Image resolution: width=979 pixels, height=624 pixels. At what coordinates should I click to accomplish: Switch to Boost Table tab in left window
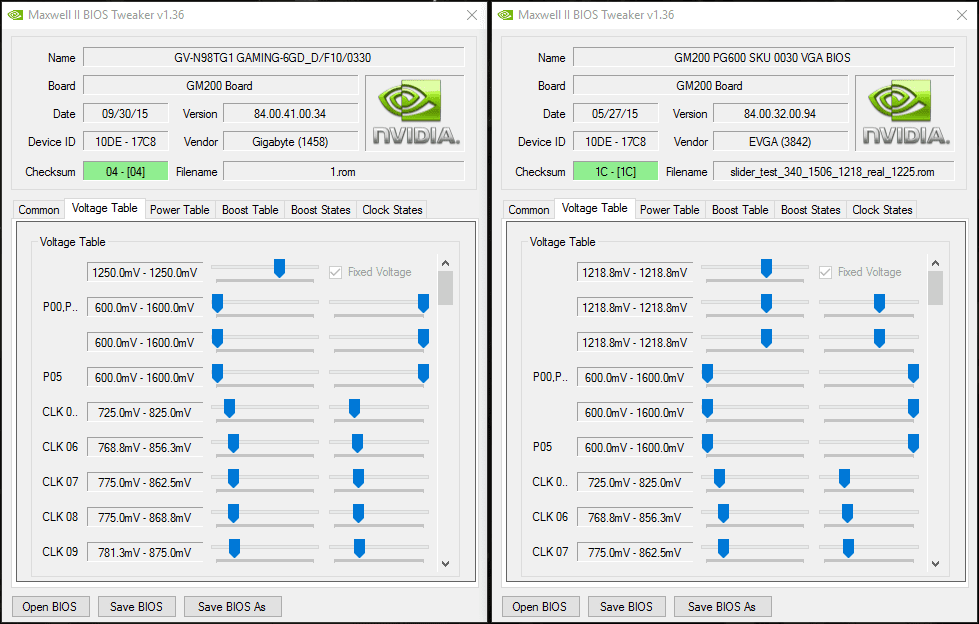coord(250,210)
